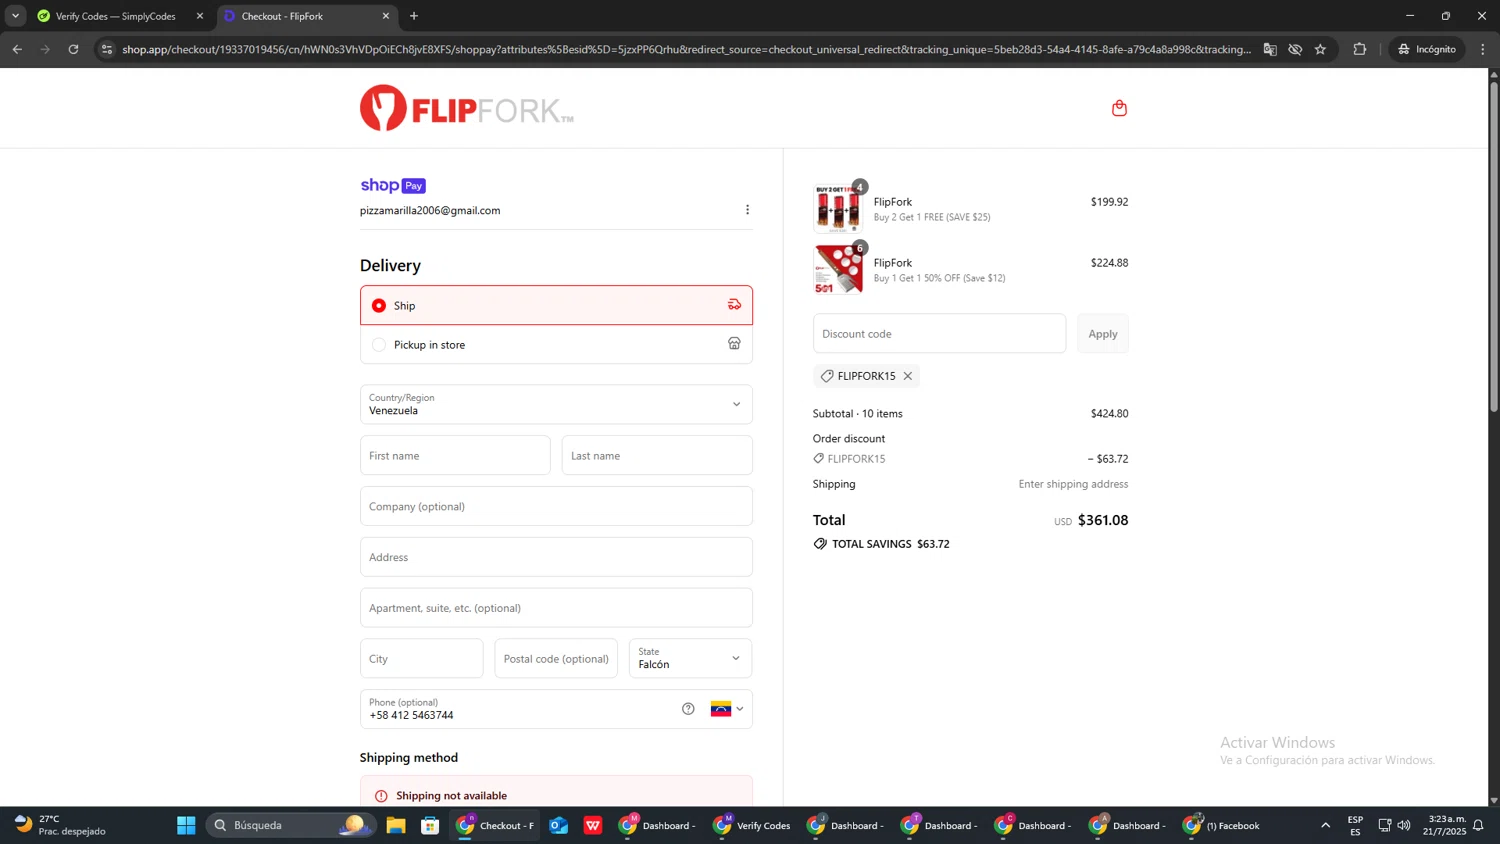Open the tab search dropdown arrow

coord(15,16)
